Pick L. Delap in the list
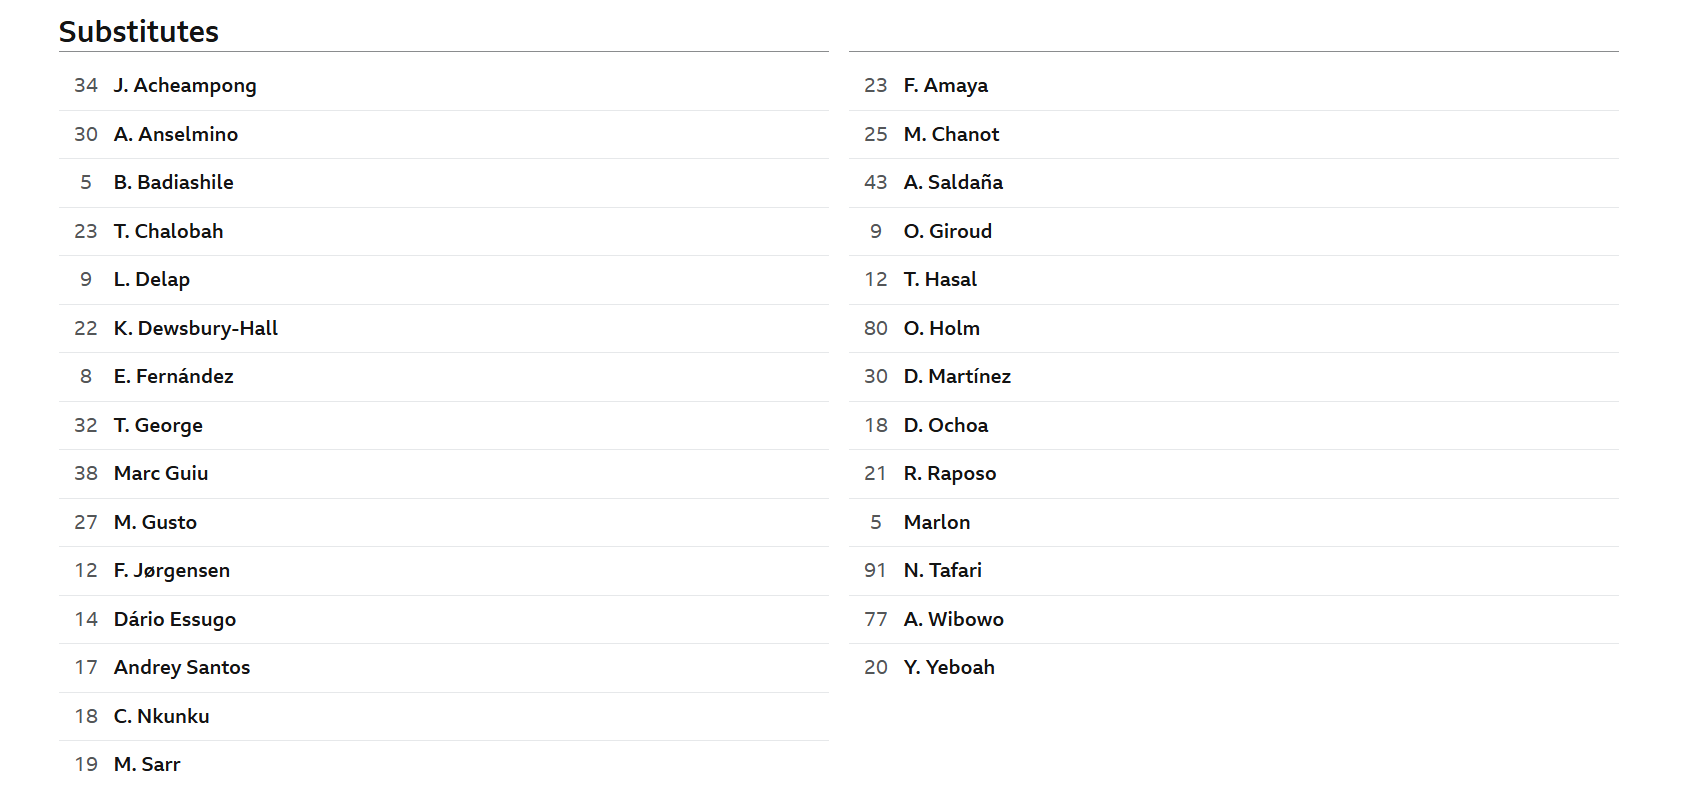 coord(152,279)
